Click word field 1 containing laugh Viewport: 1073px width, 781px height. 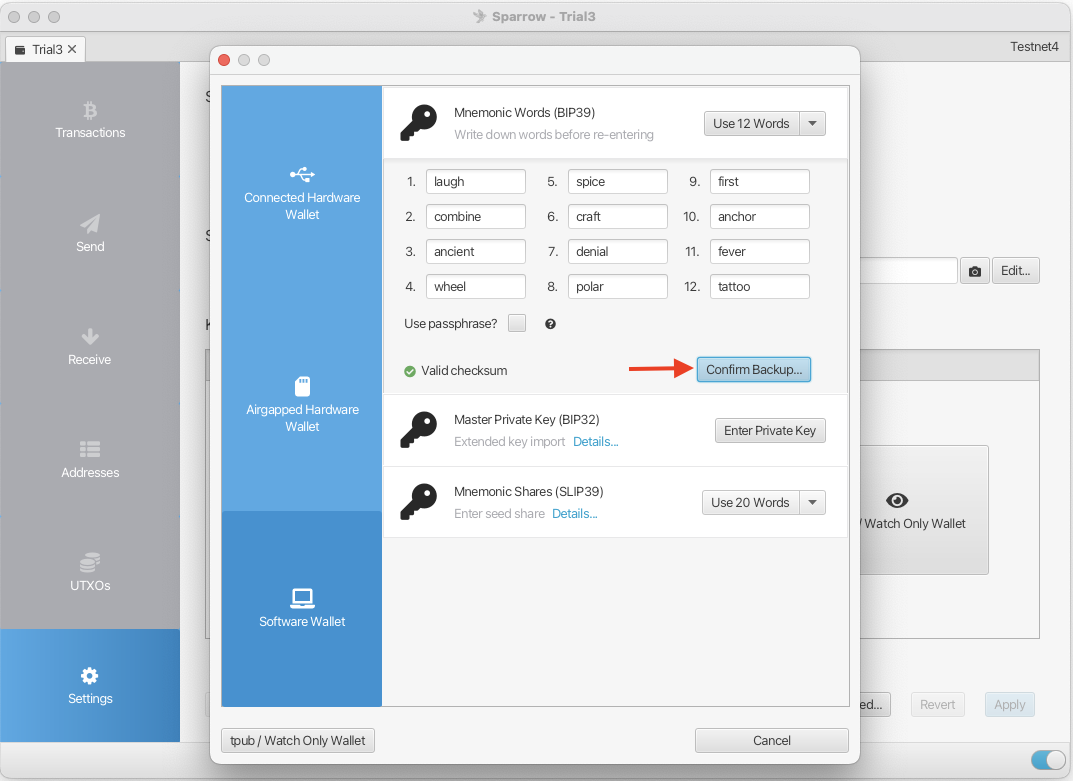click(476, 181)
